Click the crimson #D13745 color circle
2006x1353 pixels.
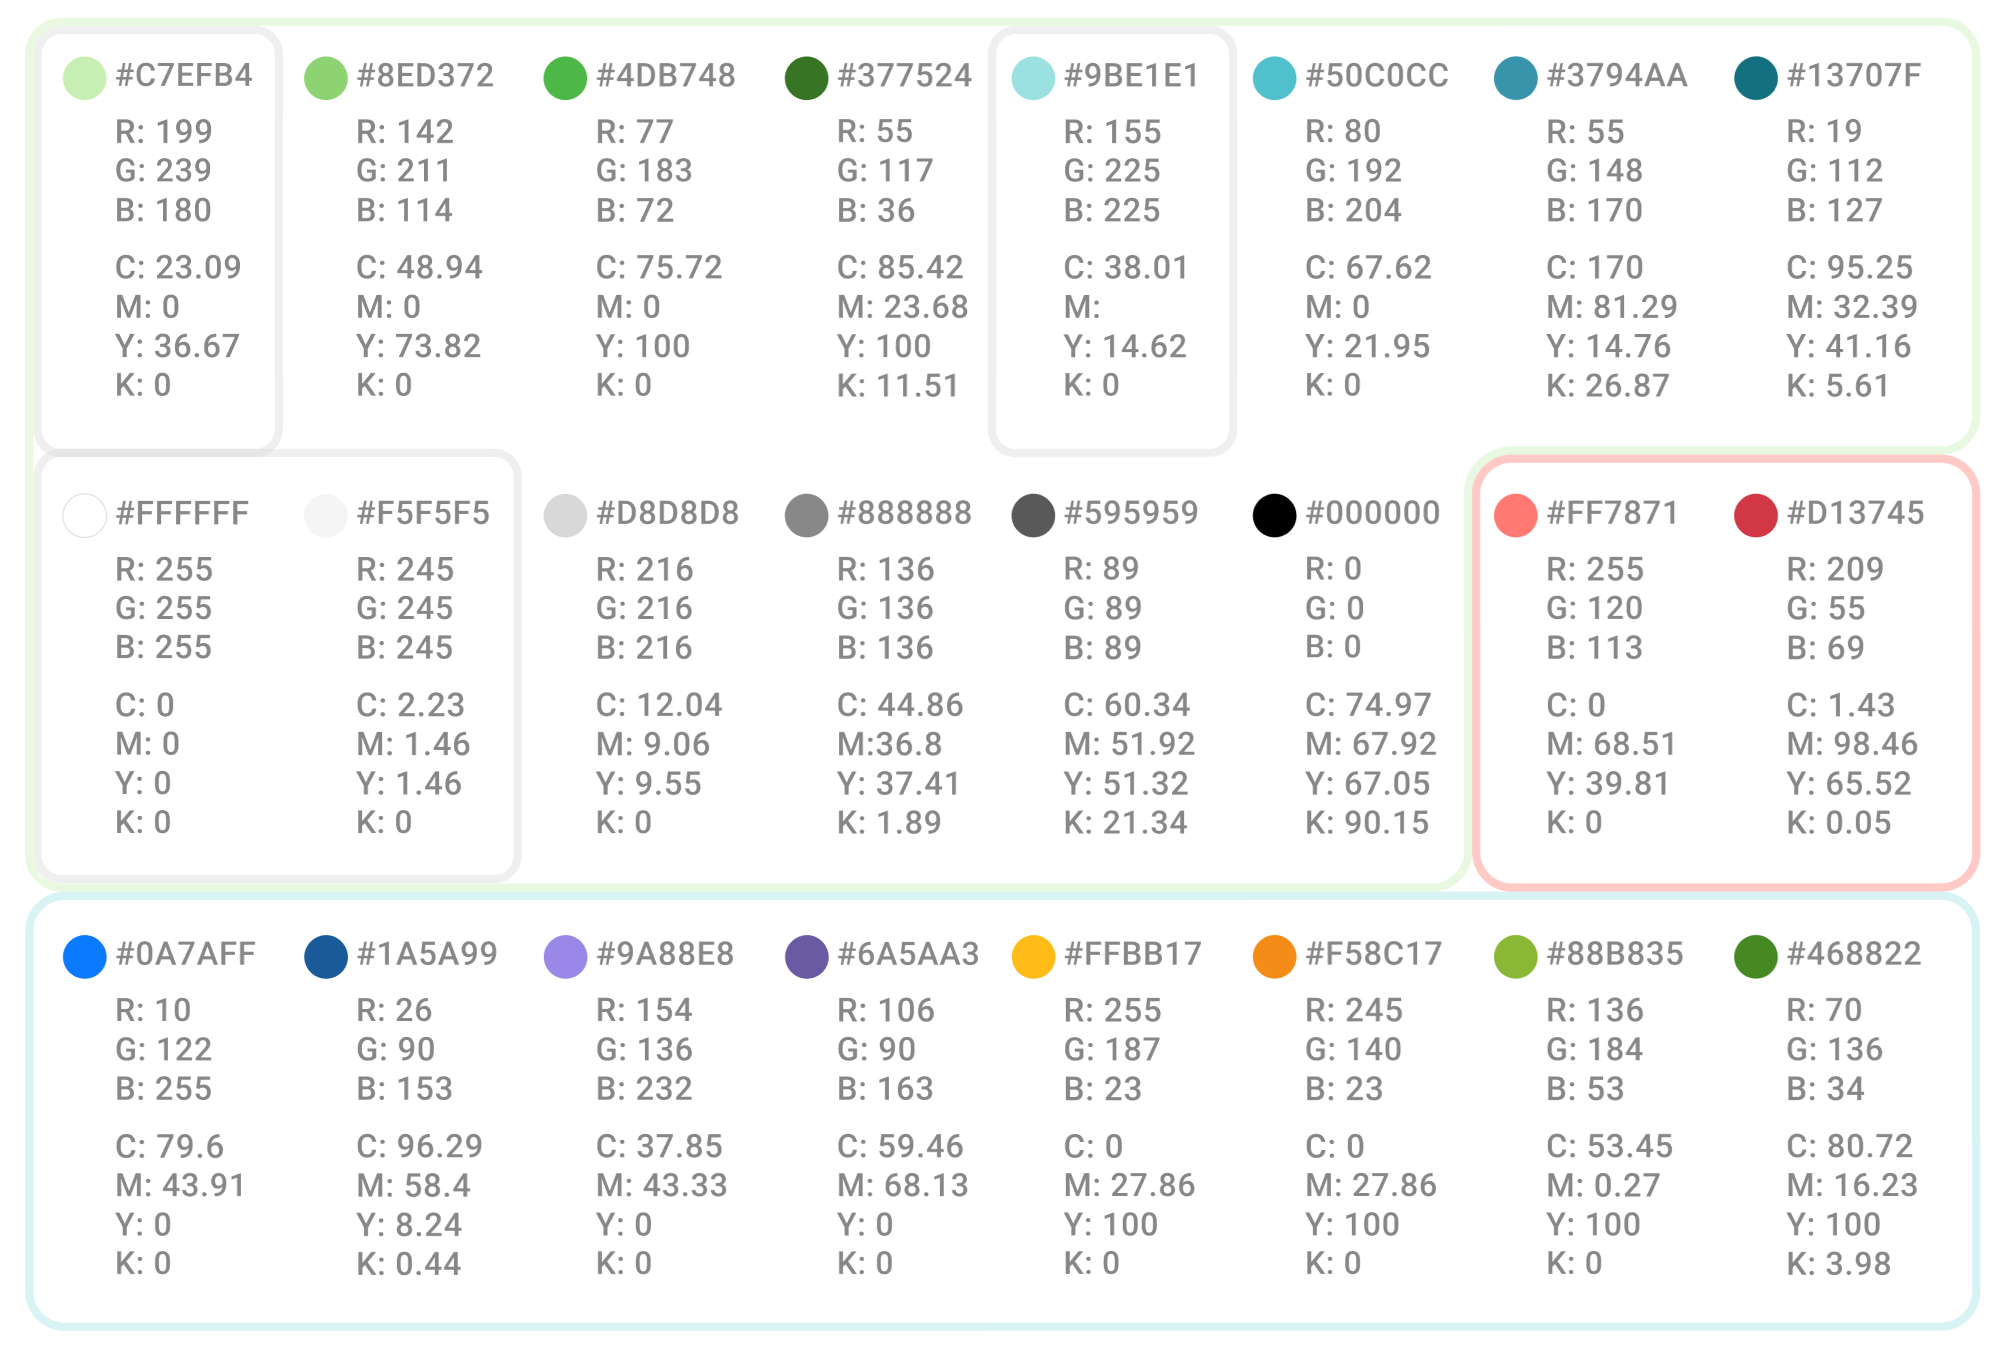point(1755,516)
